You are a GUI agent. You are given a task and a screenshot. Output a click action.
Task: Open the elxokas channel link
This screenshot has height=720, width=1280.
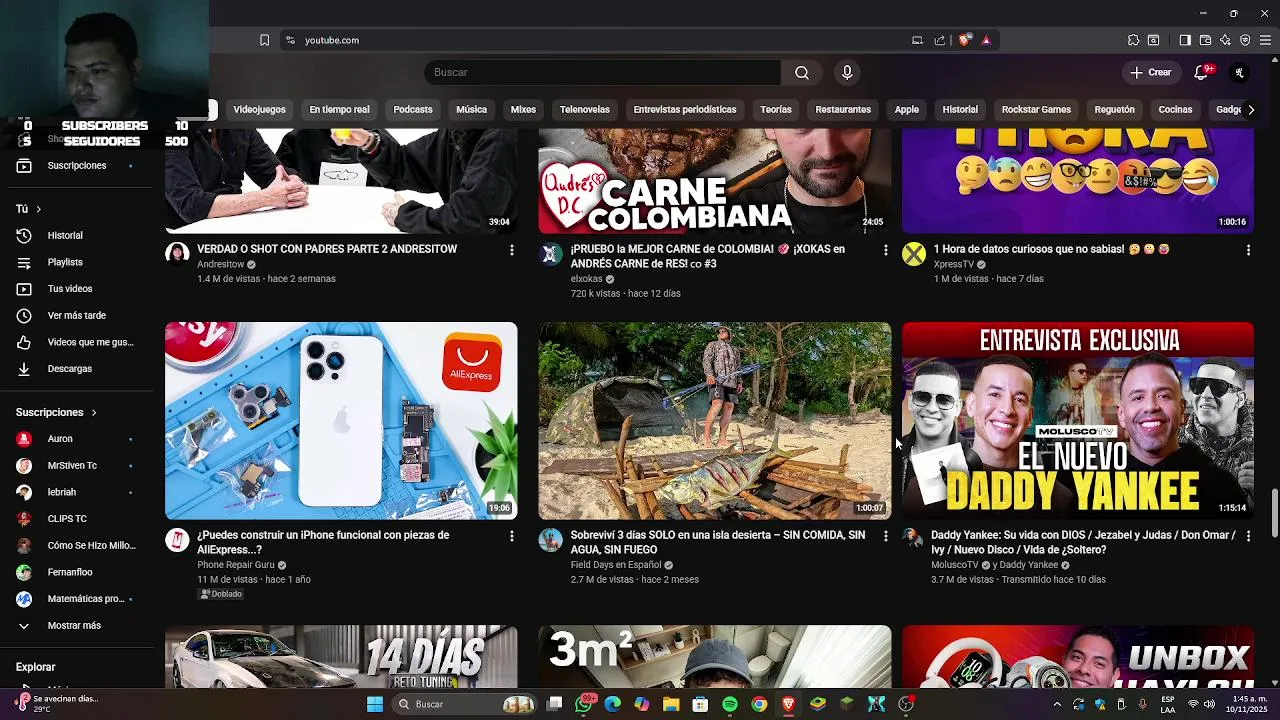click(586, 280)
